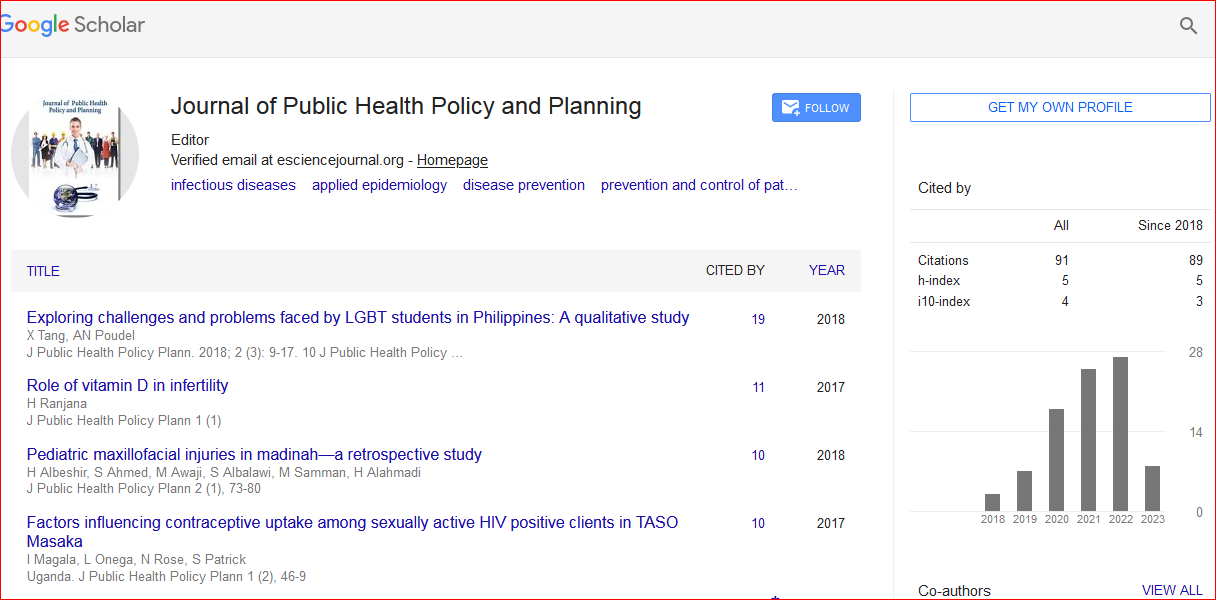The height and width of the screenshot is (600, 1216).
Task: Click the Google Scholar logo
Action: (x=73, y=26)
